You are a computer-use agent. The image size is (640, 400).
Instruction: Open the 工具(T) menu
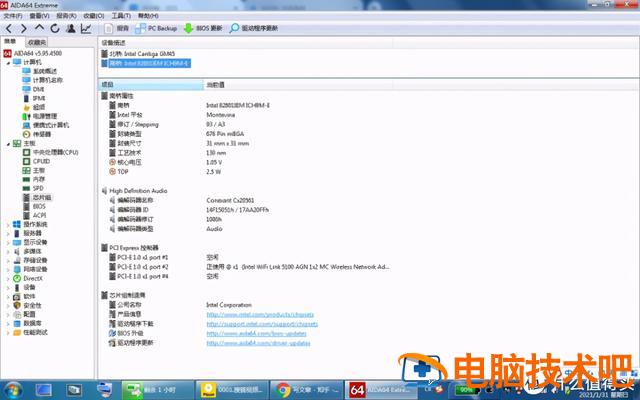pyautogui.click(x=121, y=16)
